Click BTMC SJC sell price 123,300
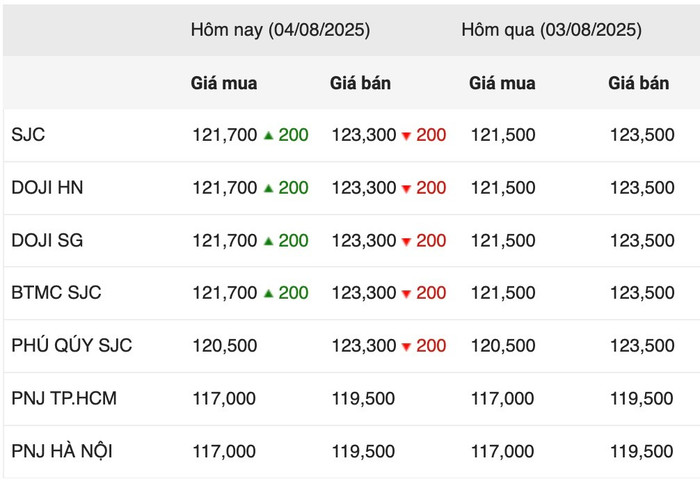This screenshot has width=700, height=482. tap(364, 293)
